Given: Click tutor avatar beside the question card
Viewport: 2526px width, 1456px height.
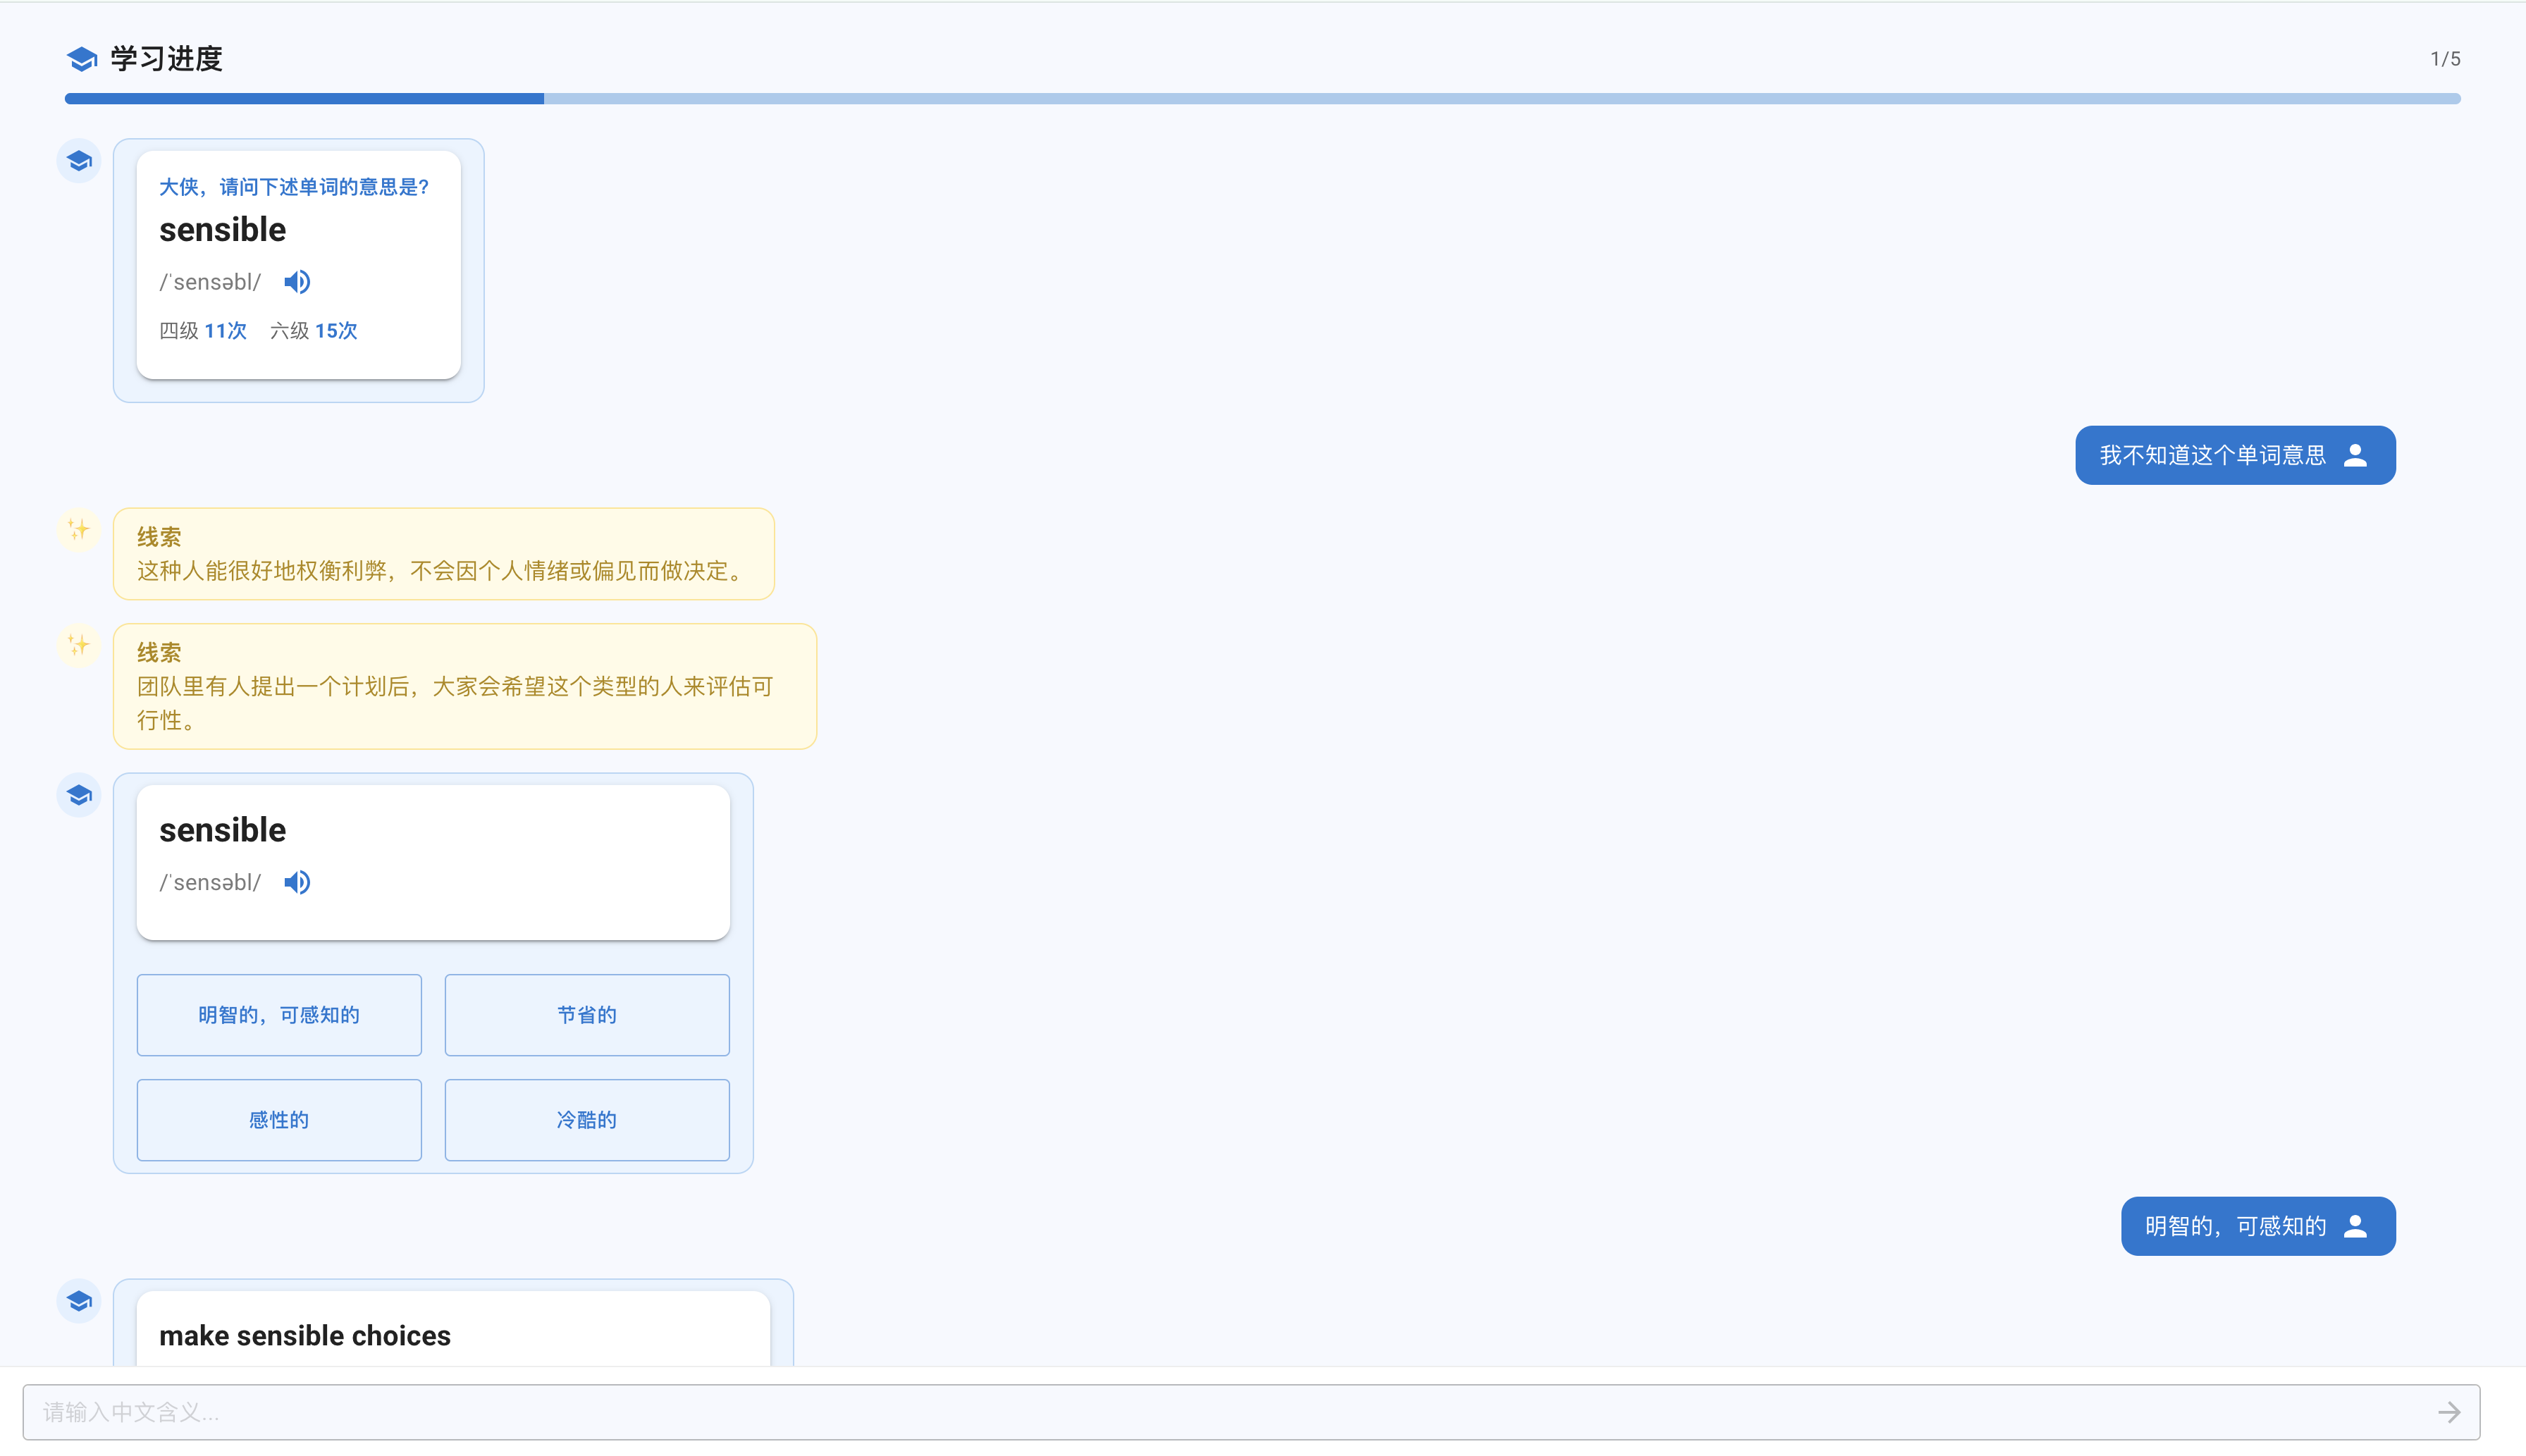Looking at the screenshot, I should (79, 161).
